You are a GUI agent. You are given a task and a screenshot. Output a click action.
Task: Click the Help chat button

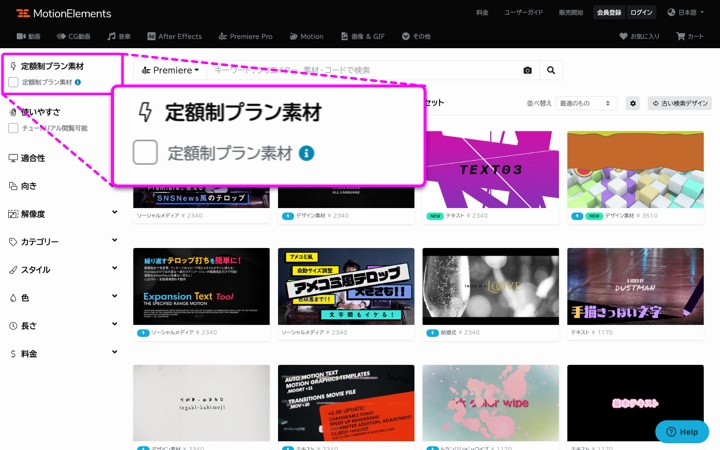[x=682, y=432]
